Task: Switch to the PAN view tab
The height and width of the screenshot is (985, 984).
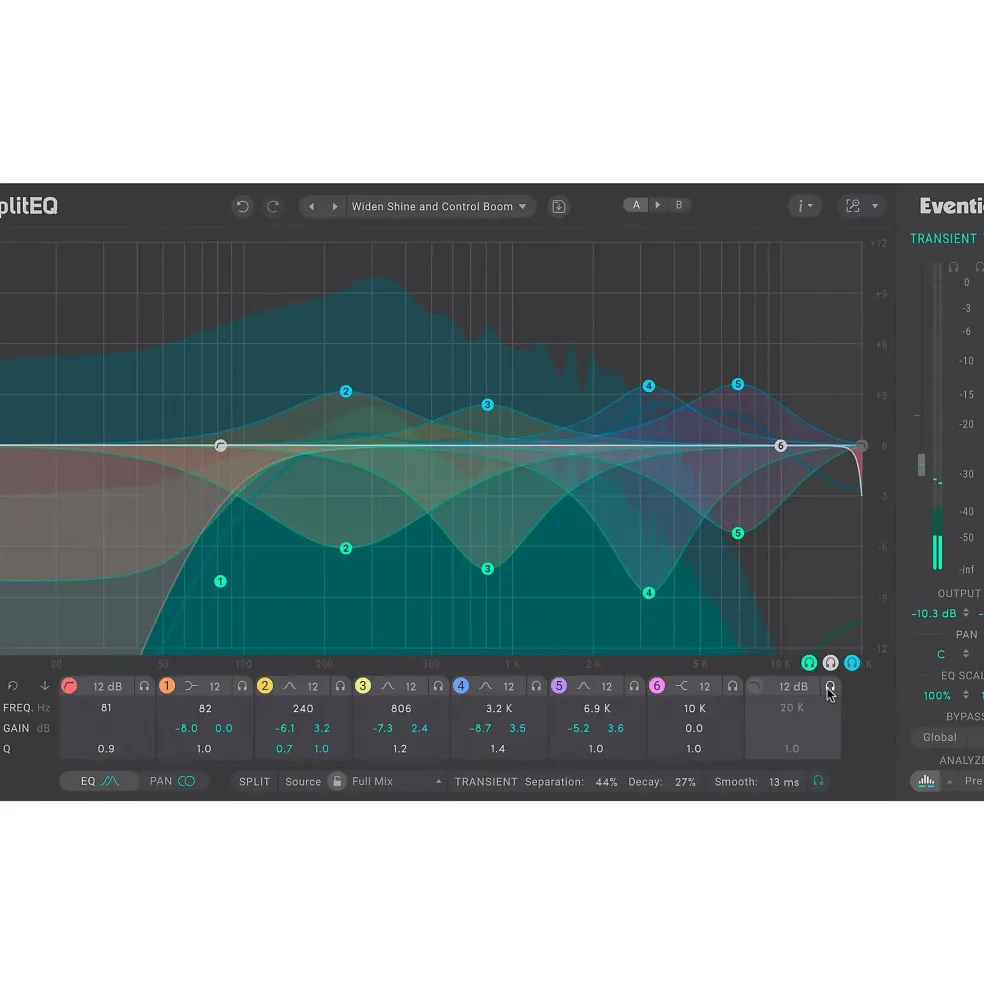Action: click(172, 781)
